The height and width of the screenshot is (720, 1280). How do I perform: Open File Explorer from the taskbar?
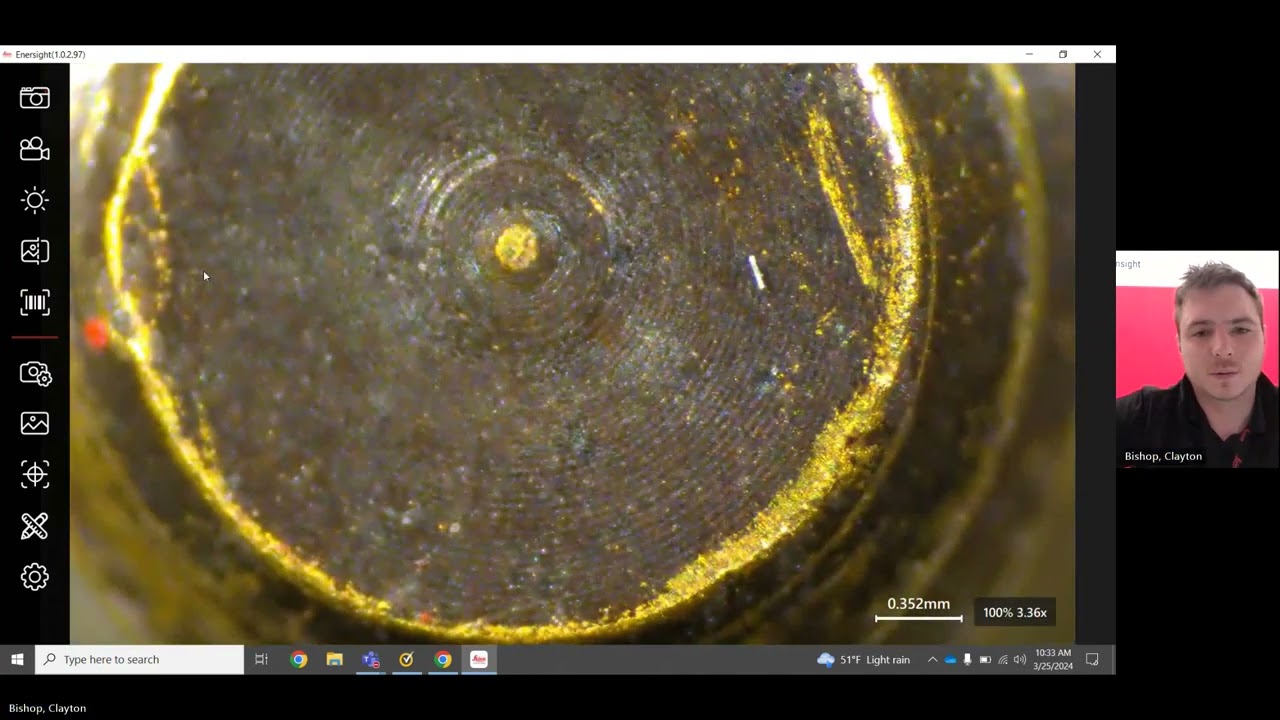tap(334, 659)
